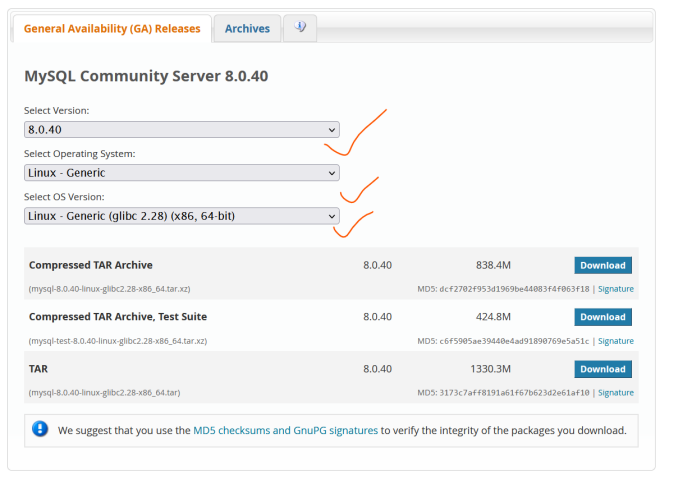Click the MD5 hash starting 3173c7af
Screen dimensions: 692x485
coord(514,393)
